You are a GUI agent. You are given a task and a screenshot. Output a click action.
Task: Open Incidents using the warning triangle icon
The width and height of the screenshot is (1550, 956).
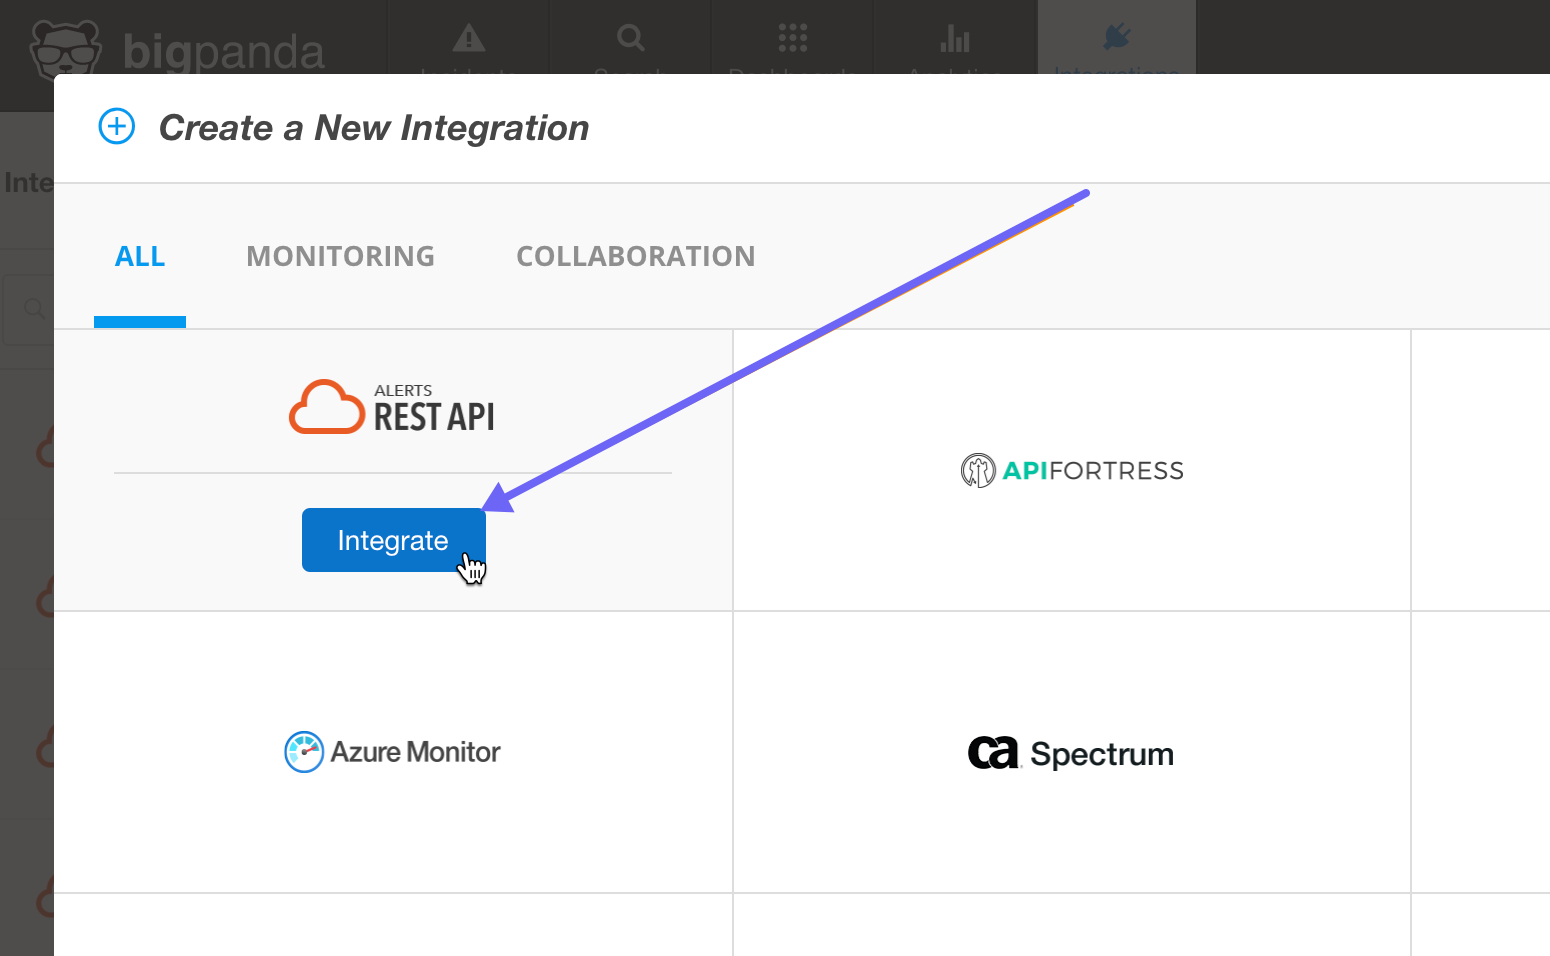[468, 40]
